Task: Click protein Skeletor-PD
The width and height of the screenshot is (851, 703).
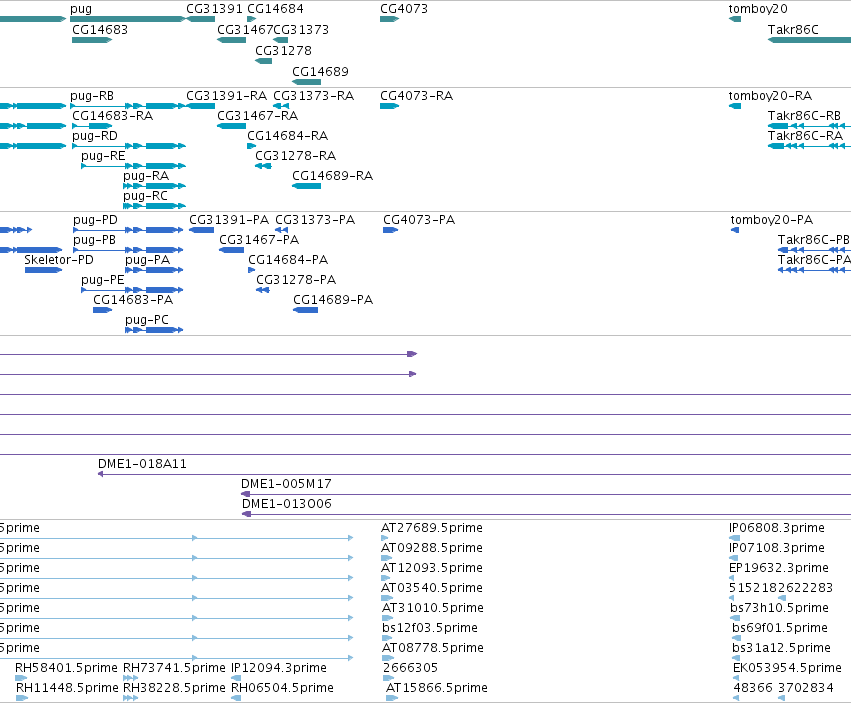Action: [x=59, y=260]
